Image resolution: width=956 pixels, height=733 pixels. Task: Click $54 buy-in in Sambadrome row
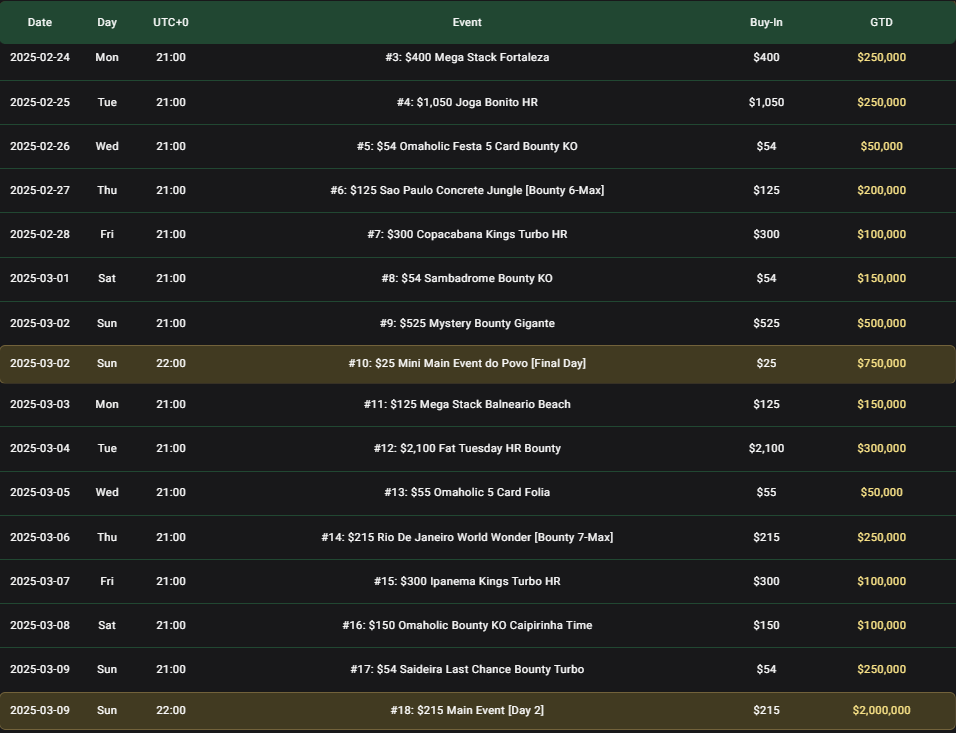tap(766, 278)
